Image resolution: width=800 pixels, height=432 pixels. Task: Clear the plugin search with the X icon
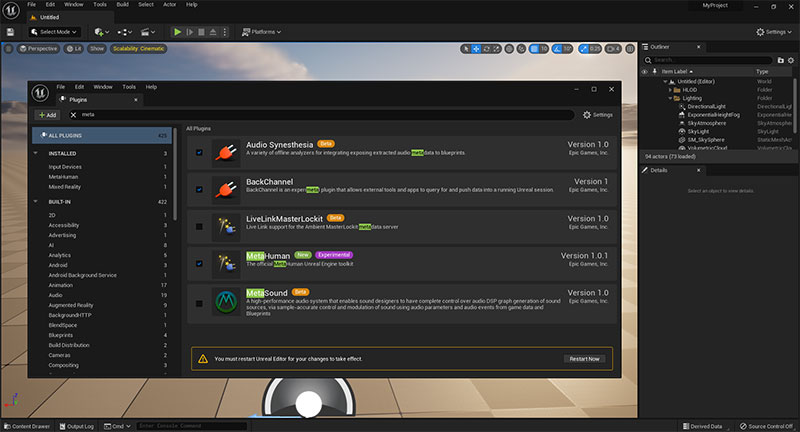click(x=73, y=115)
